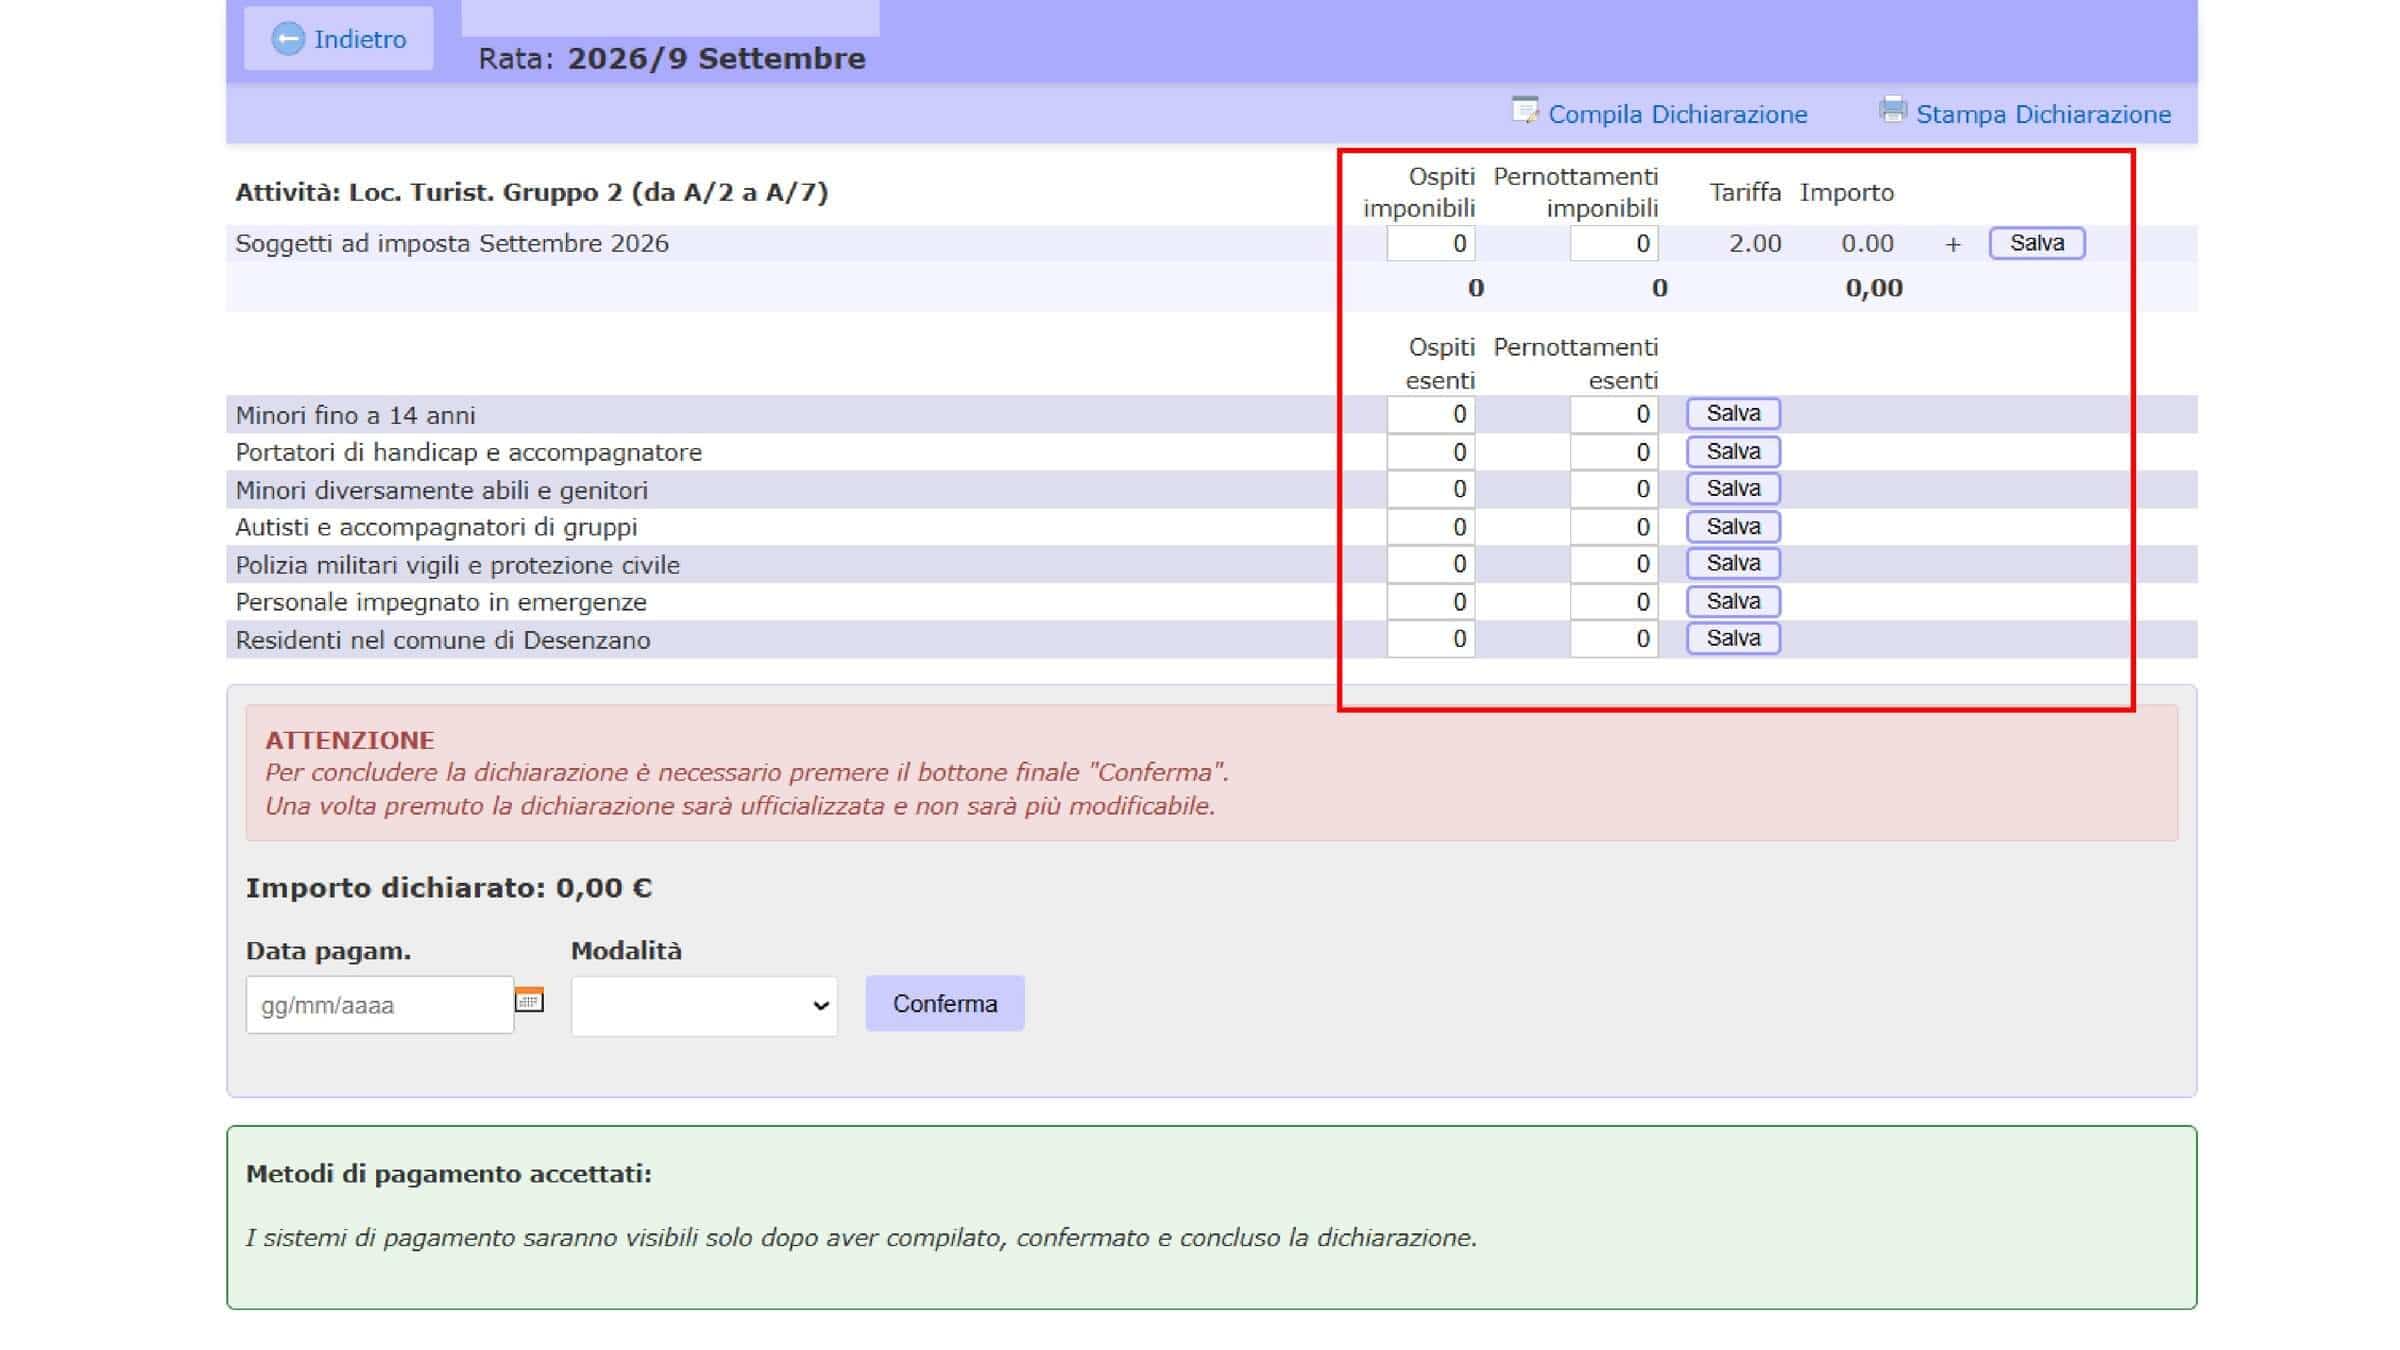Open the Compila Dichiarazione link

1677,114
